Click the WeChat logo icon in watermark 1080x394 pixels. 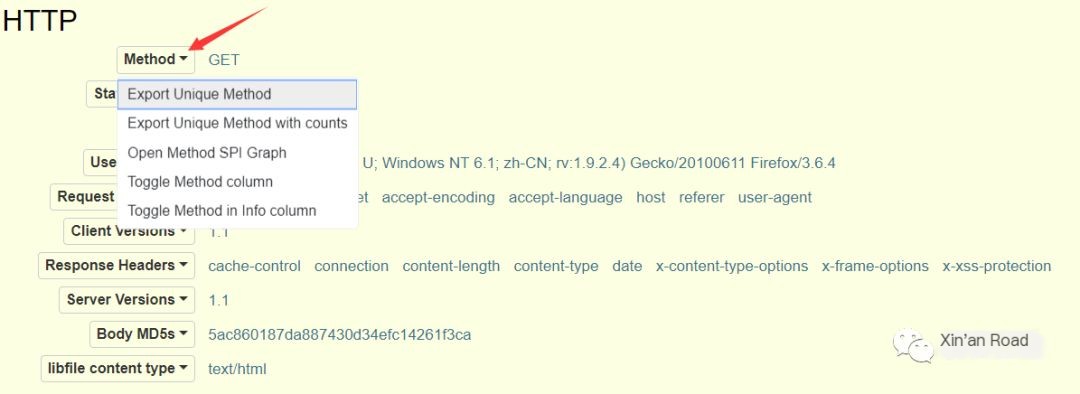pyautogui.click(x=913, y=345)
